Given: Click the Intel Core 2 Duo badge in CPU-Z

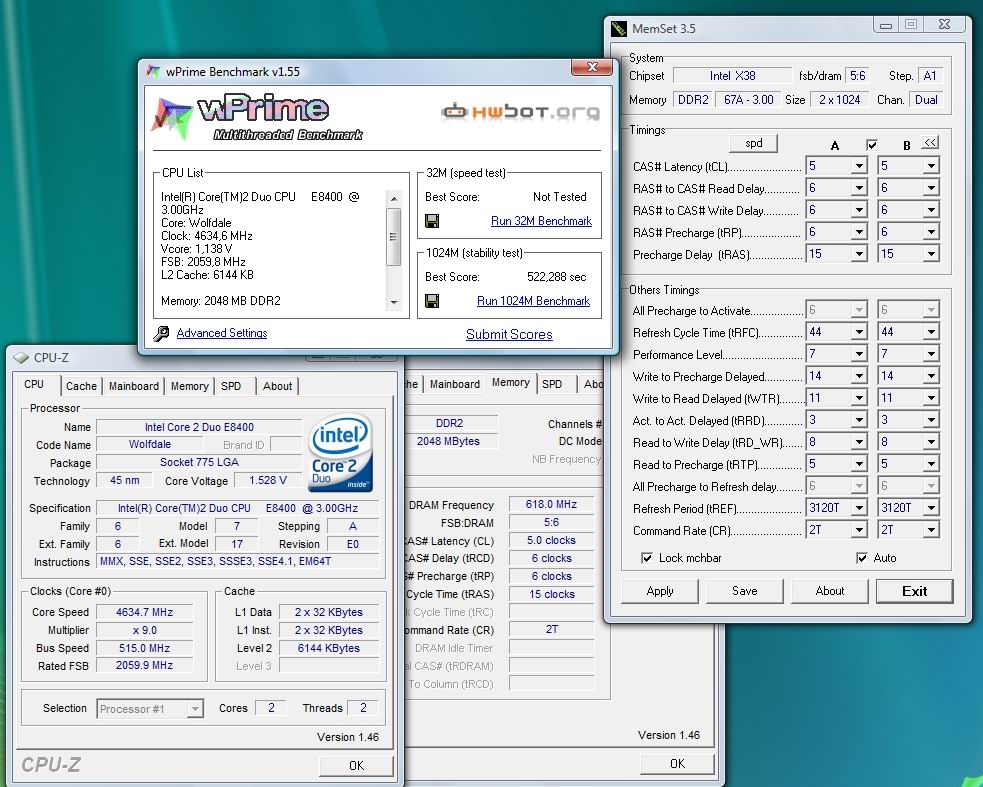Looking at the screenshot, I should click(340, 452).
